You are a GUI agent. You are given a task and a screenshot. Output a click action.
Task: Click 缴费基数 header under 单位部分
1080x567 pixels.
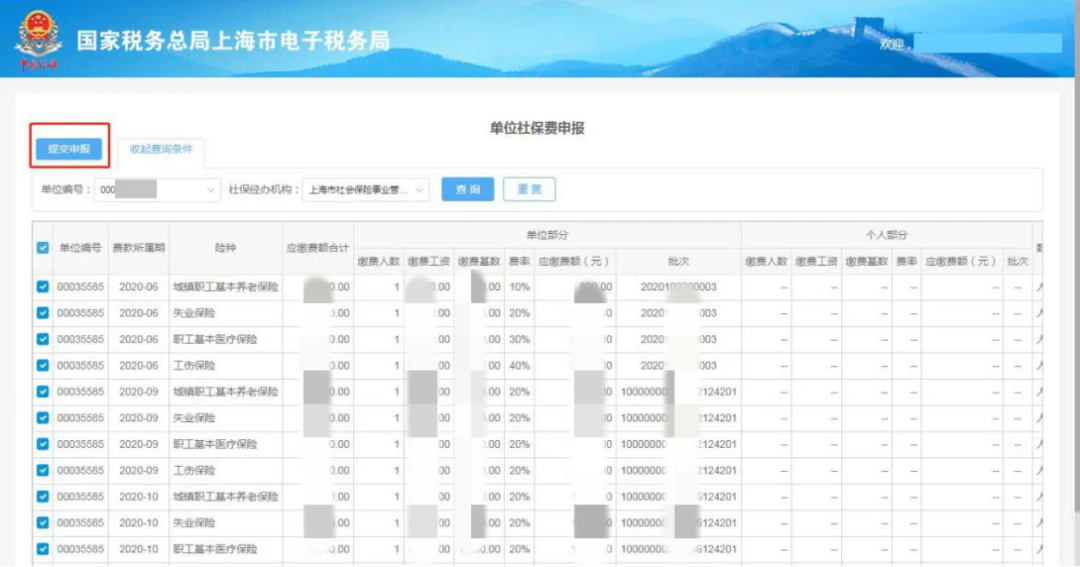(479, 261)
